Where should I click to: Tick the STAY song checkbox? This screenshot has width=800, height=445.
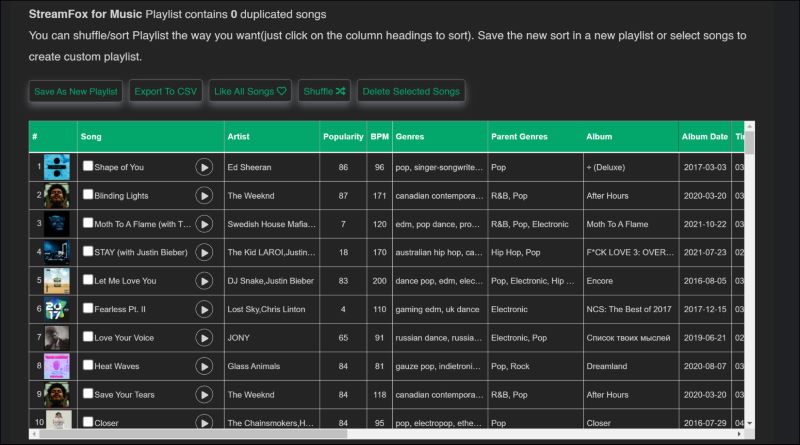click(88, 251)
